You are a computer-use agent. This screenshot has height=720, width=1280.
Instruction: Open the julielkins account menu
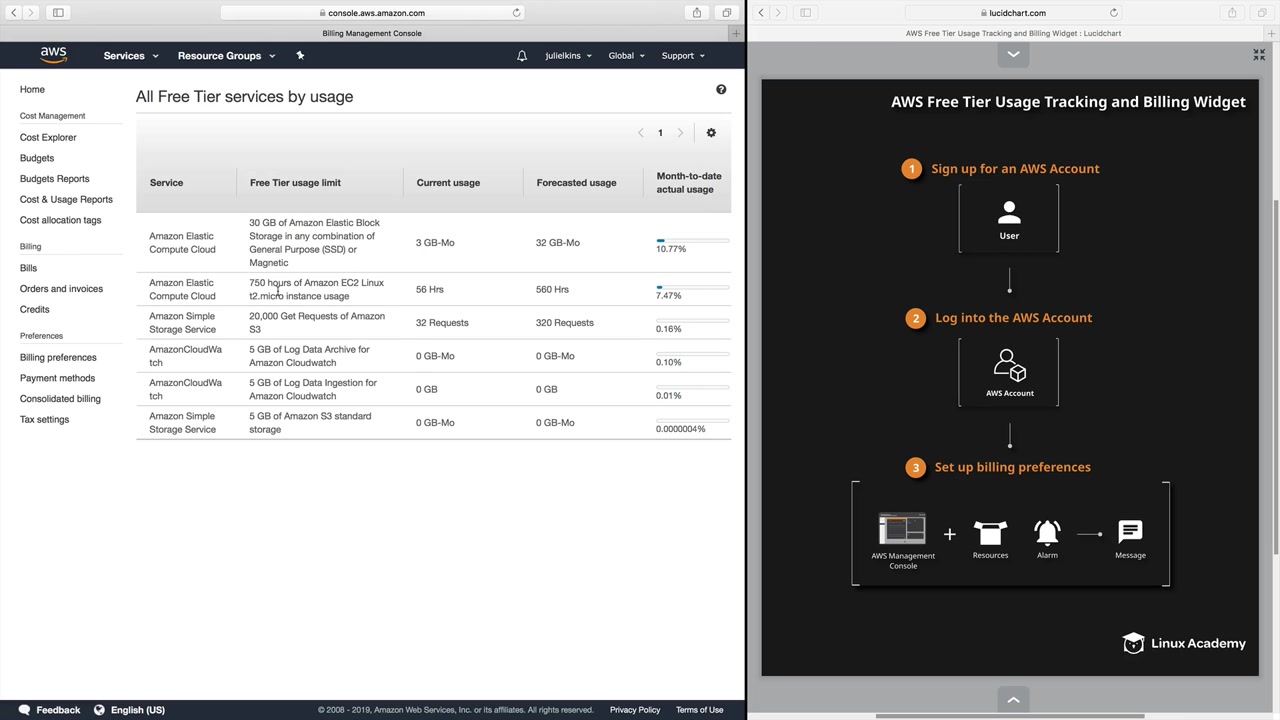pyautogui.click(x=569, y=56)
